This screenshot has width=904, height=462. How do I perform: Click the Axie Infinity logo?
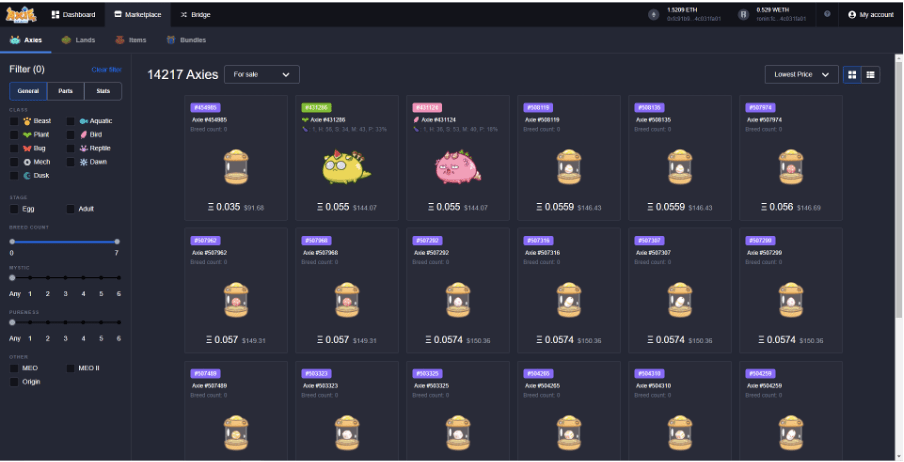click(21, 14)
